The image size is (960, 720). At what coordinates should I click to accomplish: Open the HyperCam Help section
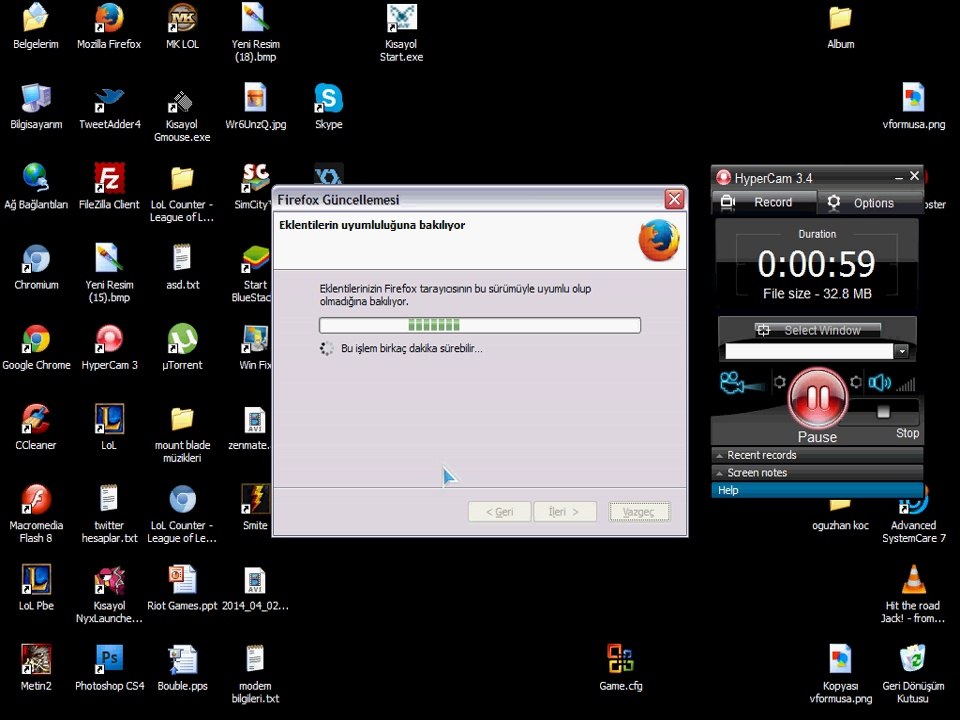817,490
